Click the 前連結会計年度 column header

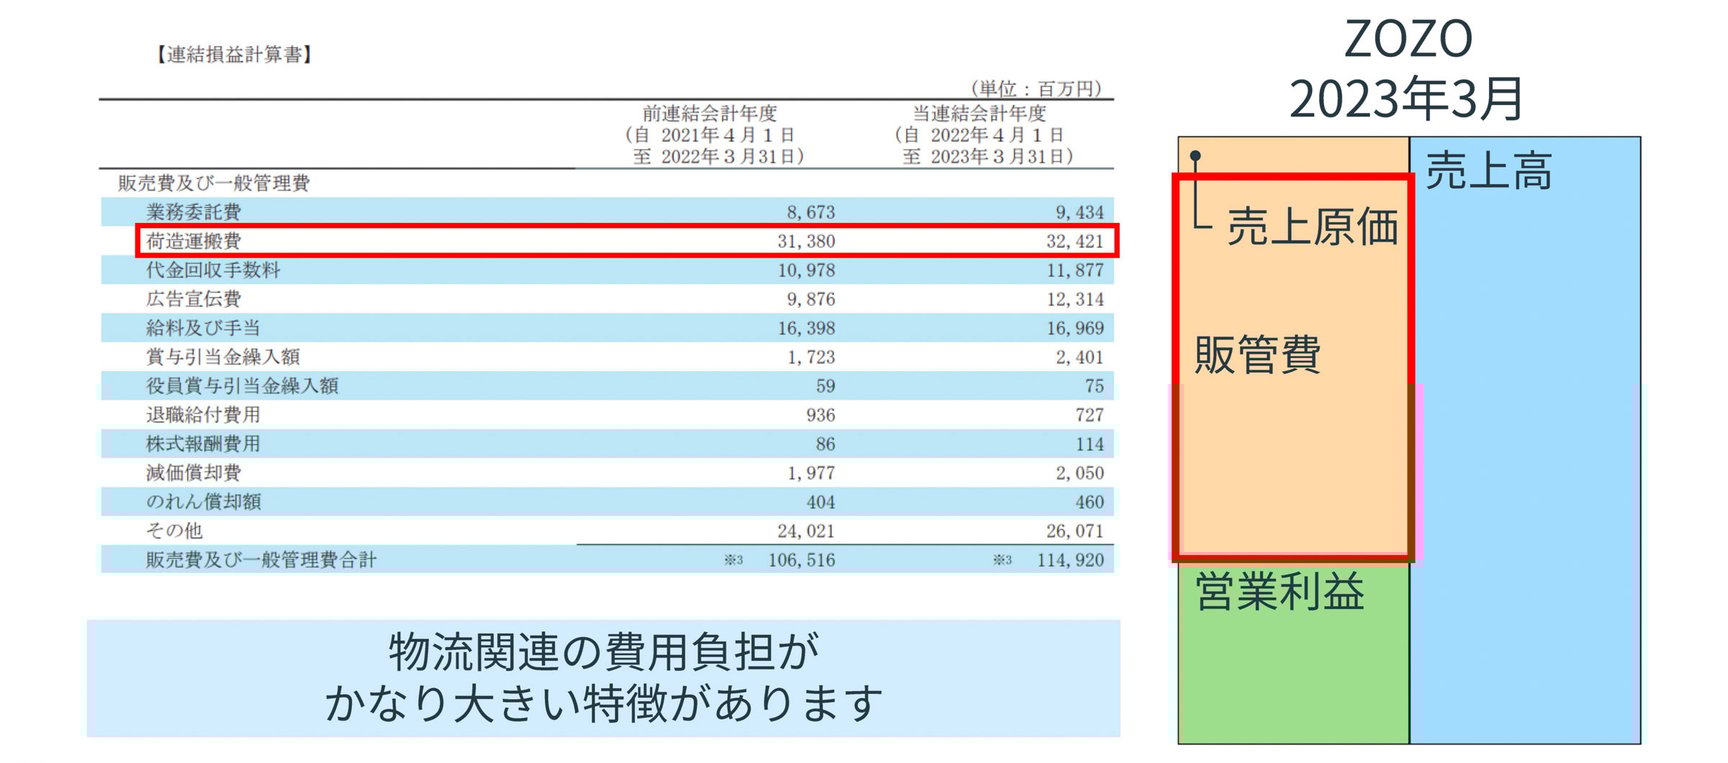click(x=710, y=114)
